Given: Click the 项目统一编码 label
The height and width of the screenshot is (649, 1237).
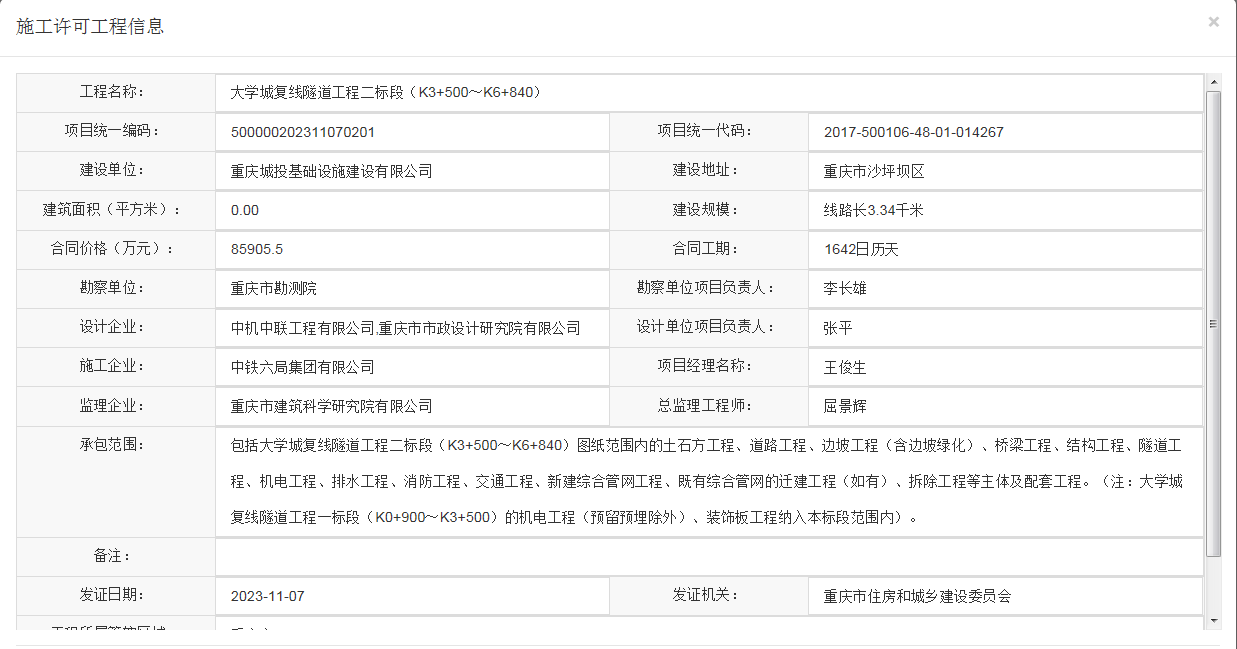Looking at the screenshot, I should coord(113,131).
